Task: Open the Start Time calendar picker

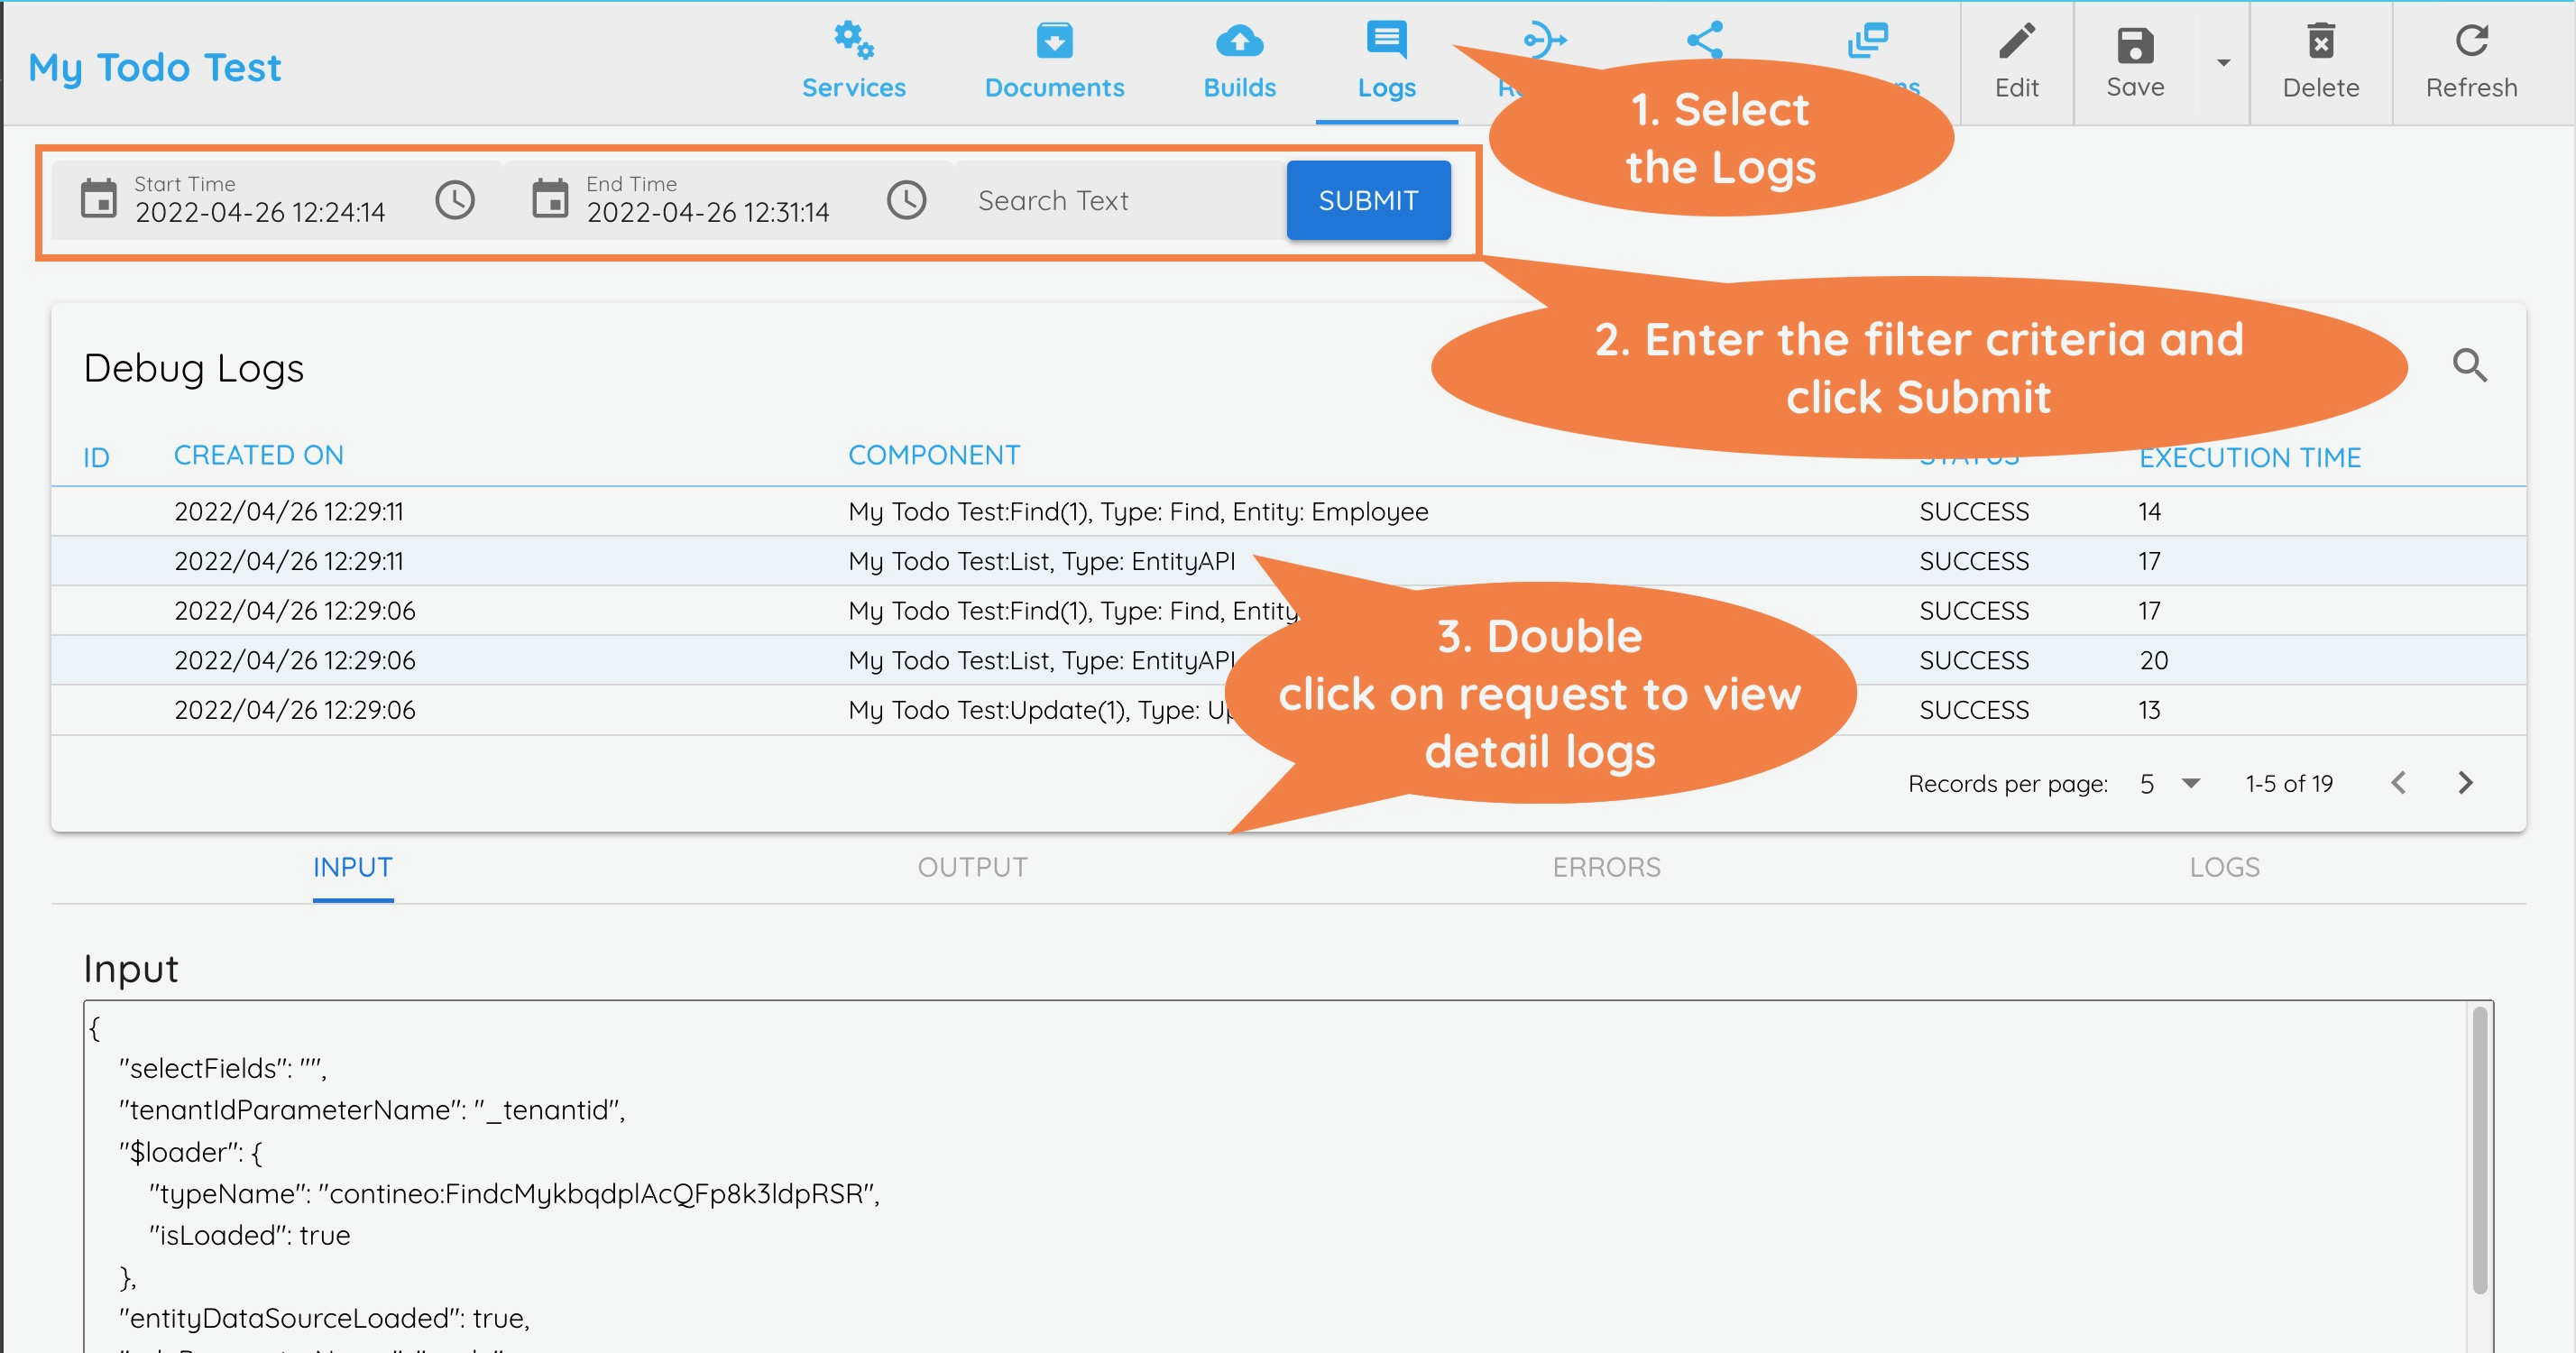Action: pyautogui.click(x=99, y=200)
